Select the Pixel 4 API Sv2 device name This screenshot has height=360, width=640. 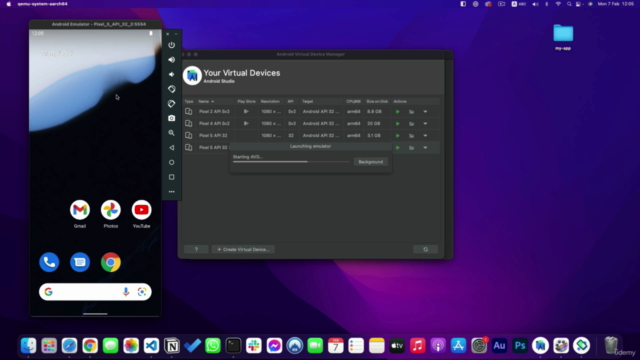pyautogui.click(x=214, y=123)
